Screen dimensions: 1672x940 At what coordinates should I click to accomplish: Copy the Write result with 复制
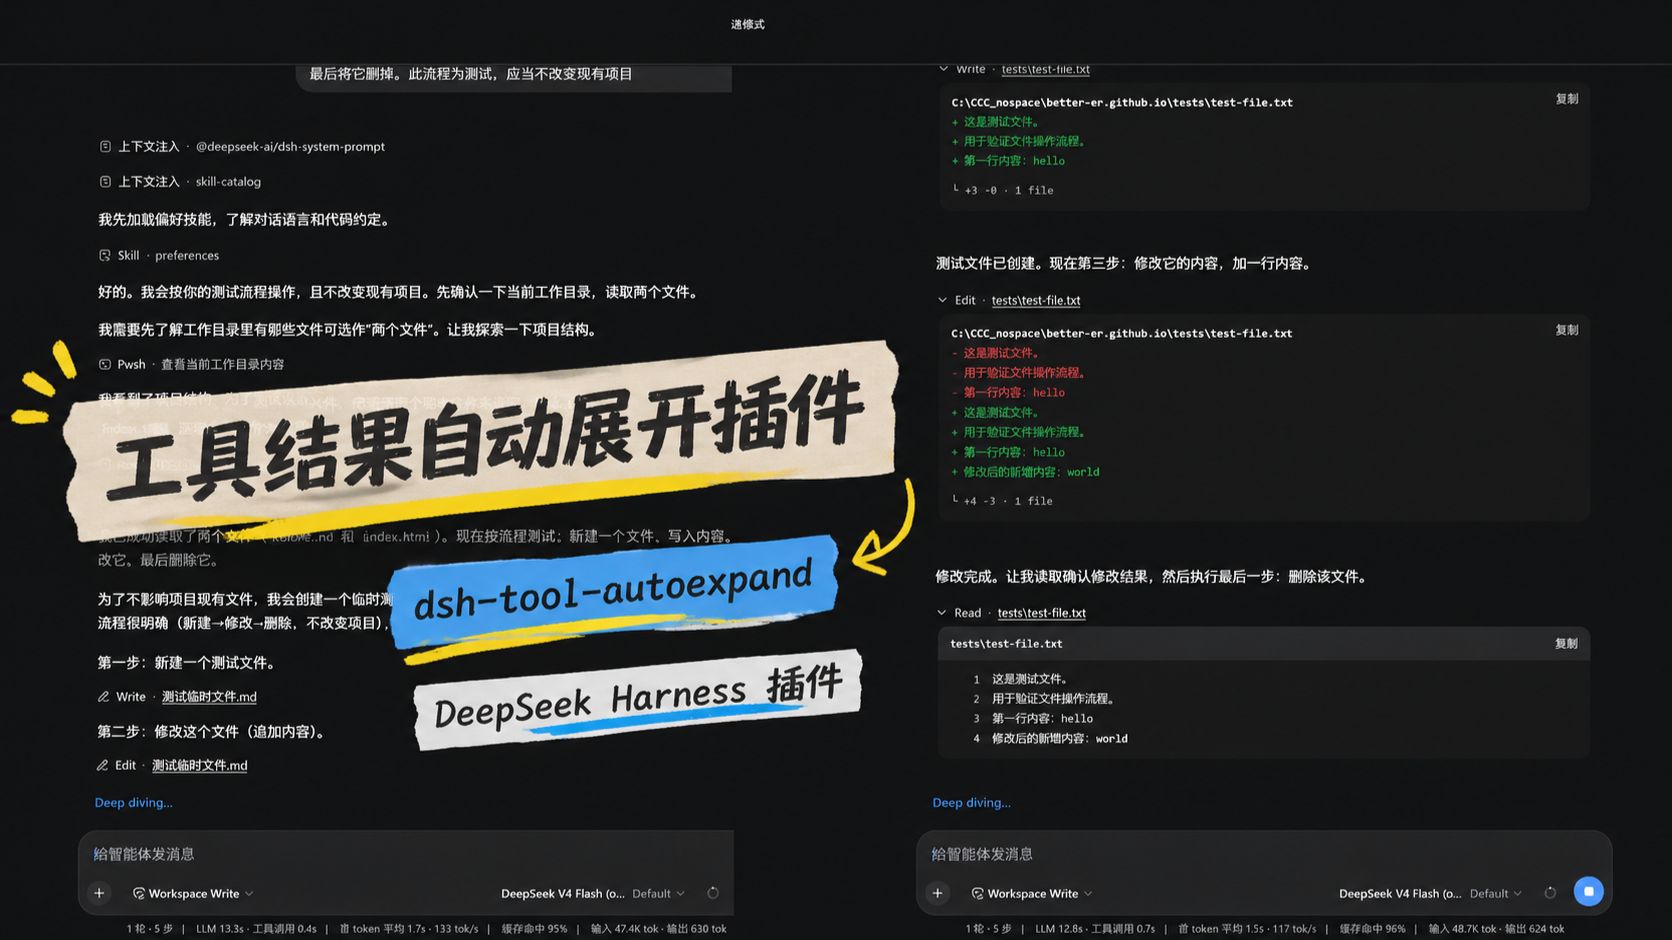coord(1567,99)
